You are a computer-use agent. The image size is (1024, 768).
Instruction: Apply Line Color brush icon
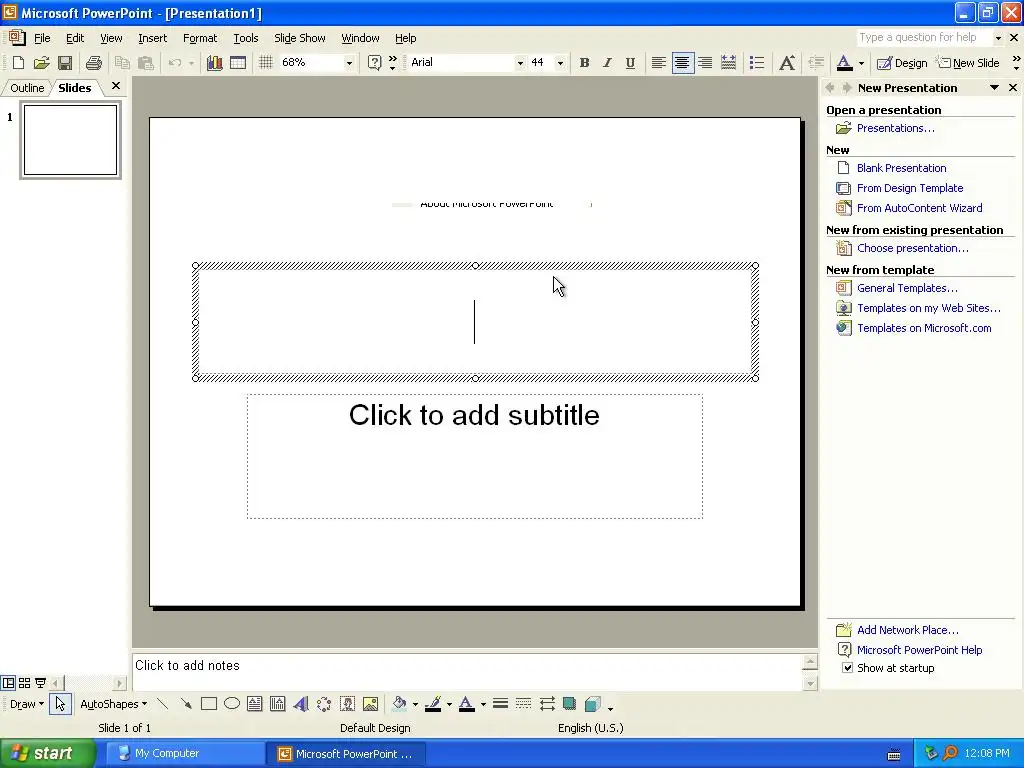[433, 704]
